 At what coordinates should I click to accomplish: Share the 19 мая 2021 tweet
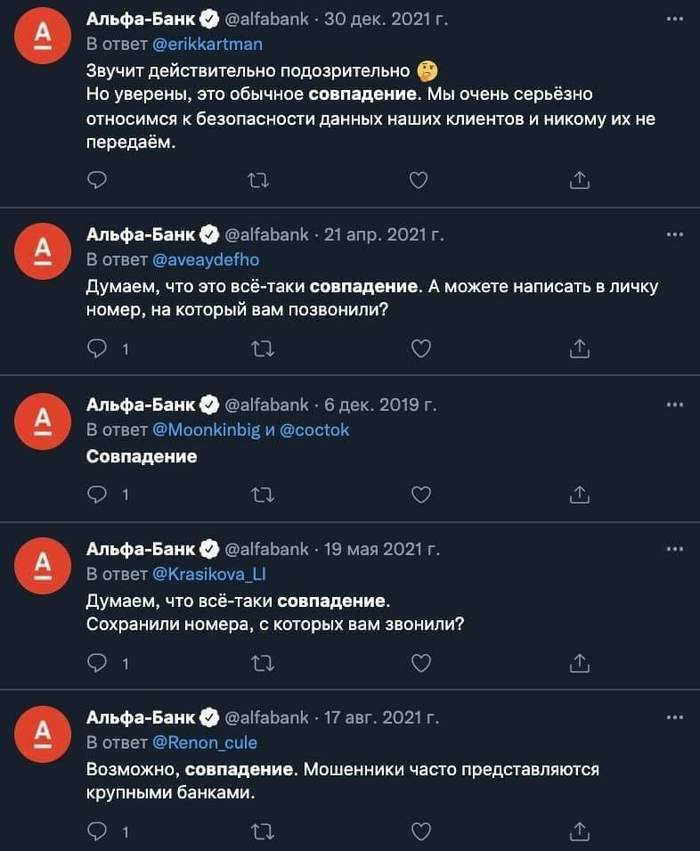click(580, 663)
